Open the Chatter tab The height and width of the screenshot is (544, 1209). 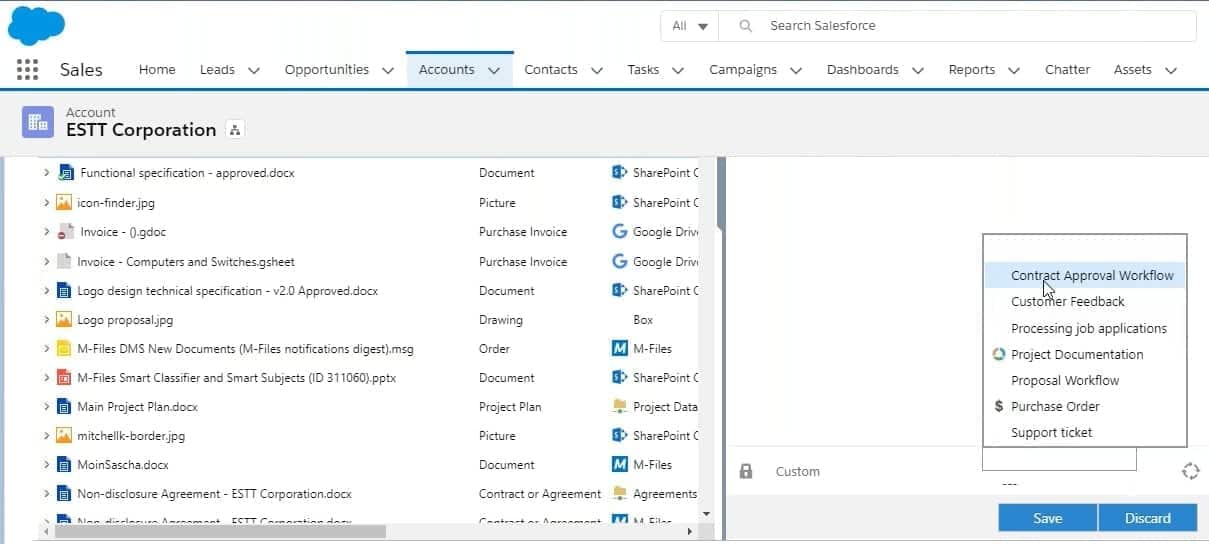pos(1067,70)
